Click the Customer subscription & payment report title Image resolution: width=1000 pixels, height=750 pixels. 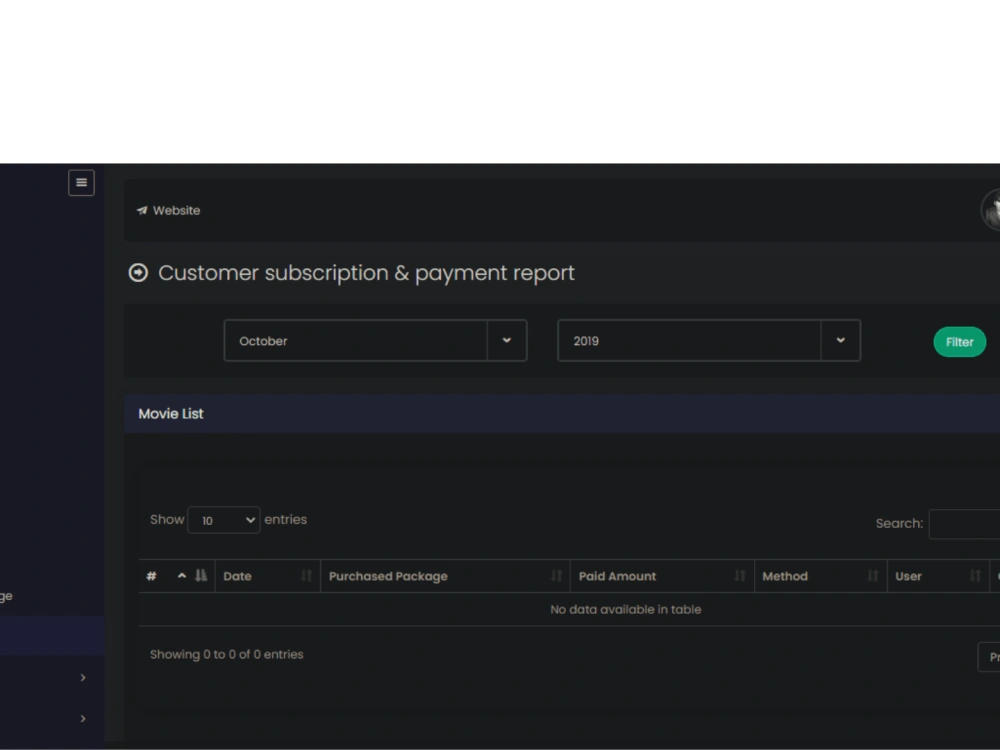pos(366,273)
